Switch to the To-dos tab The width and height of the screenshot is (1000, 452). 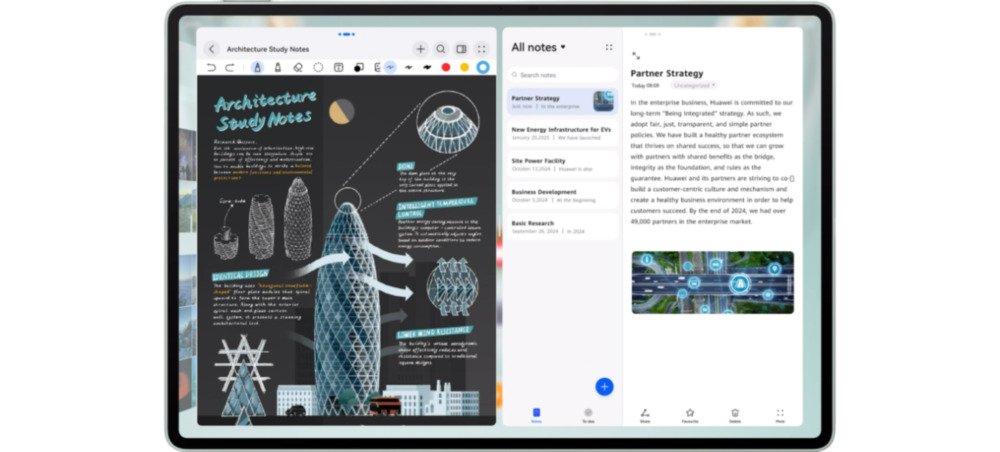click(588, 413)
